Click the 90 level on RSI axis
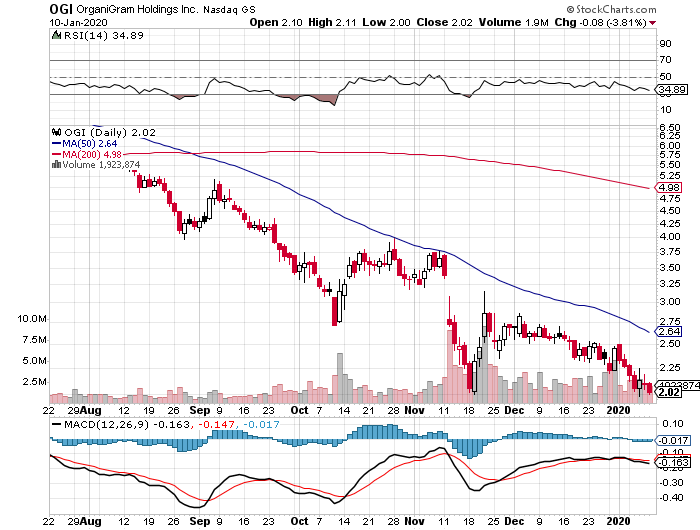Viewport: 700px width, 530px height. pos(665,44)
